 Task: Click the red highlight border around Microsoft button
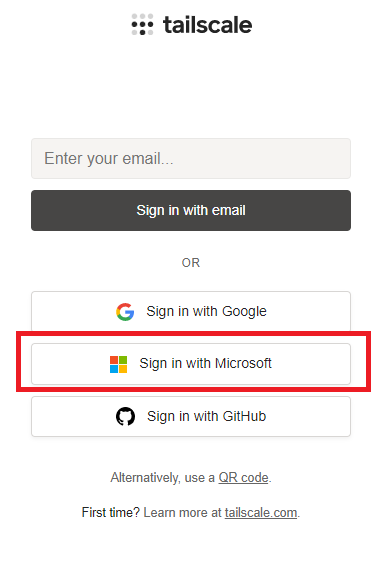(193, 334)
